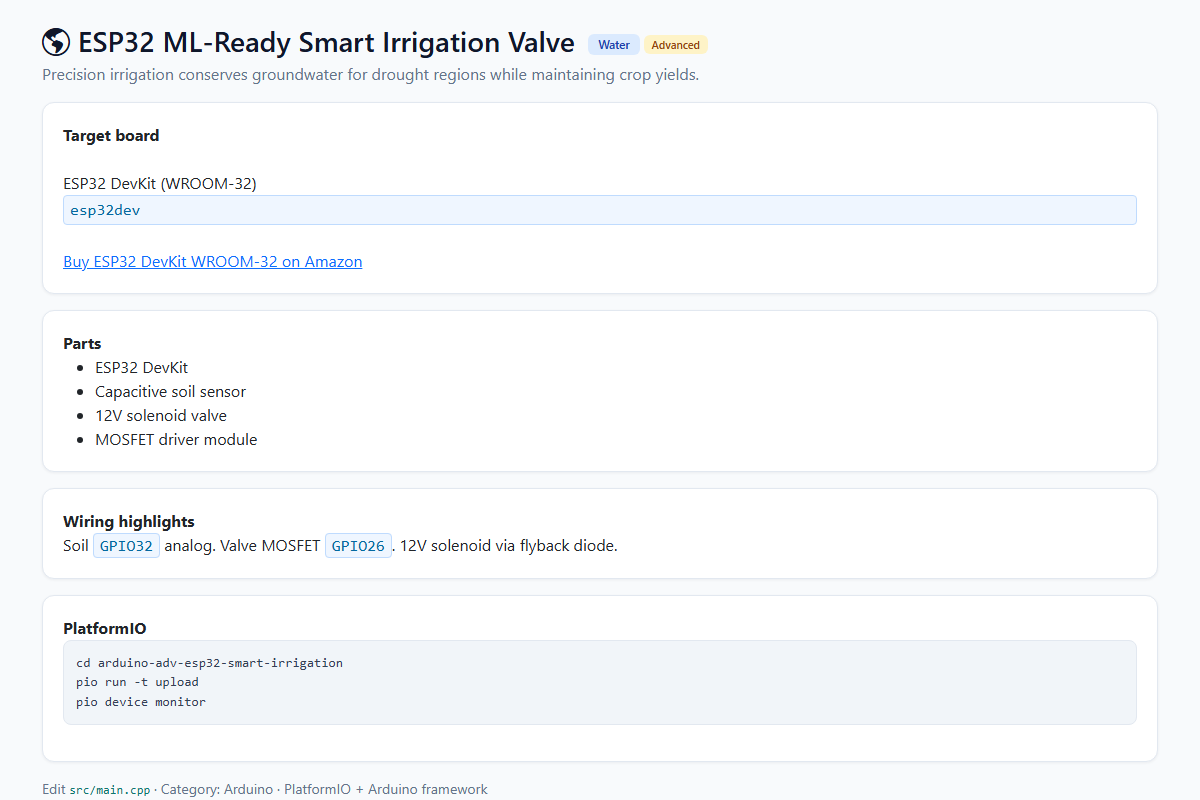Image resolution: width=1200 pixels, height=800 pixels.
Task: Click the Parts heading
Action: point(82,344)
